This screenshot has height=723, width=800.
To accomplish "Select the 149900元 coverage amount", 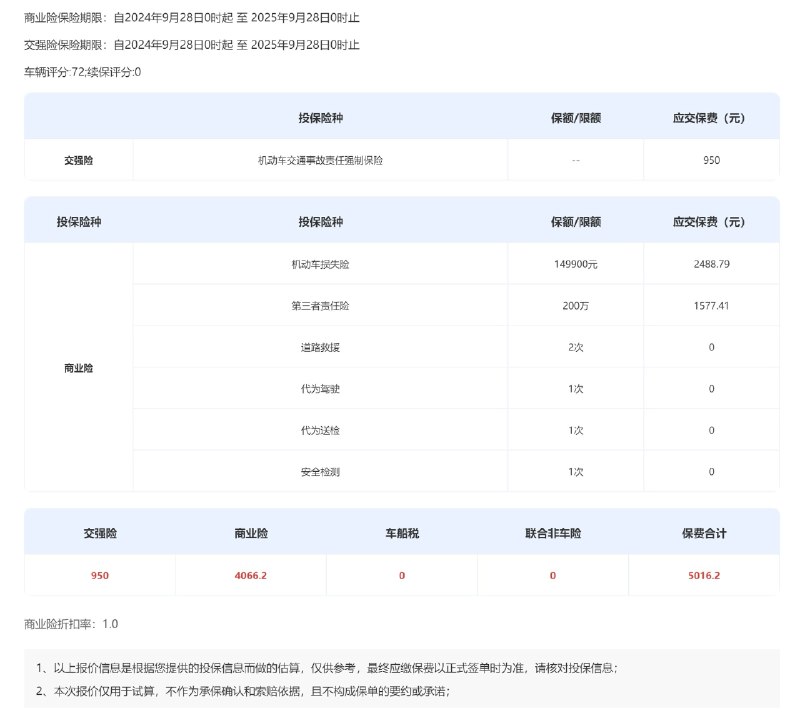I will 576,264.
